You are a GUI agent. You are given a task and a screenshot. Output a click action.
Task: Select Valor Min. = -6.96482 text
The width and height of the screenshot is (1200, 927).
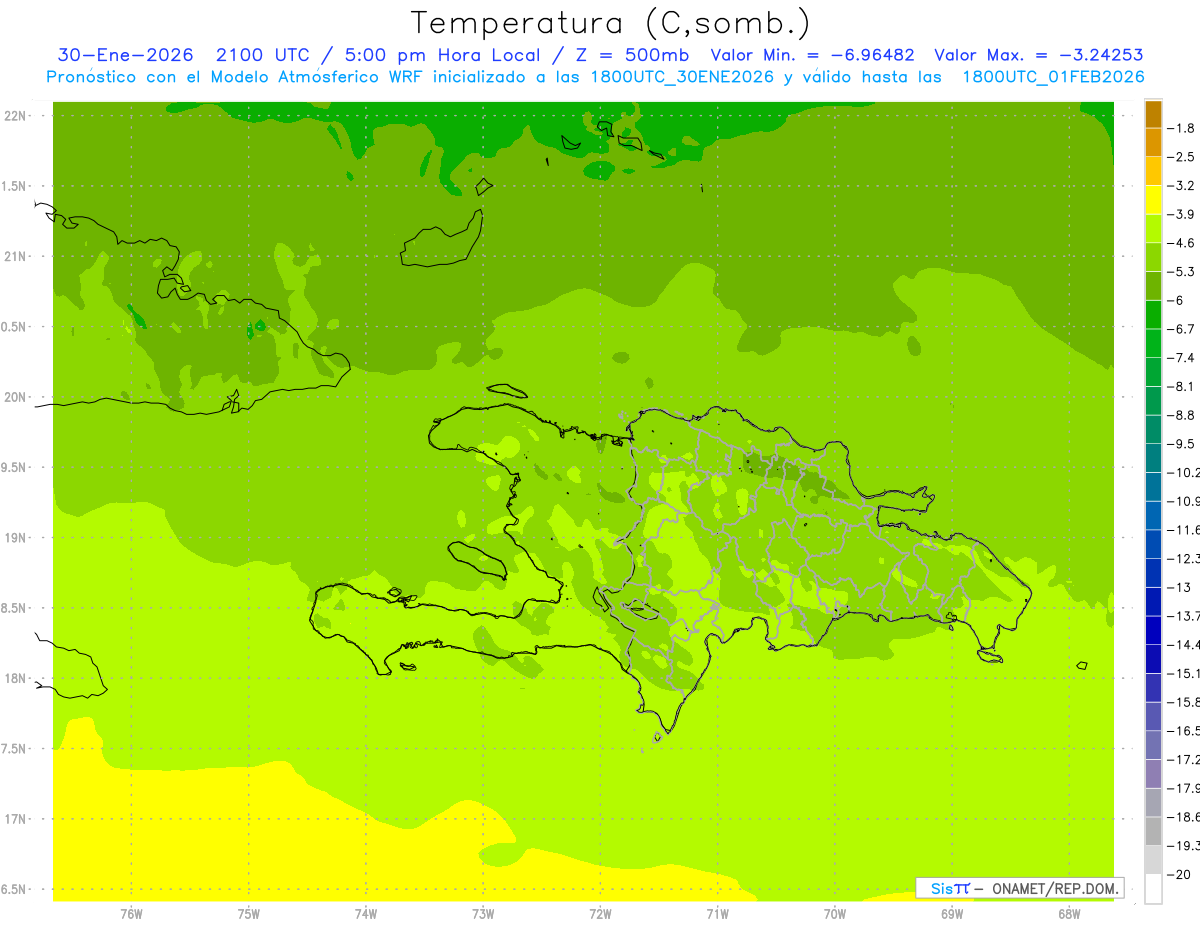(812, 55)
